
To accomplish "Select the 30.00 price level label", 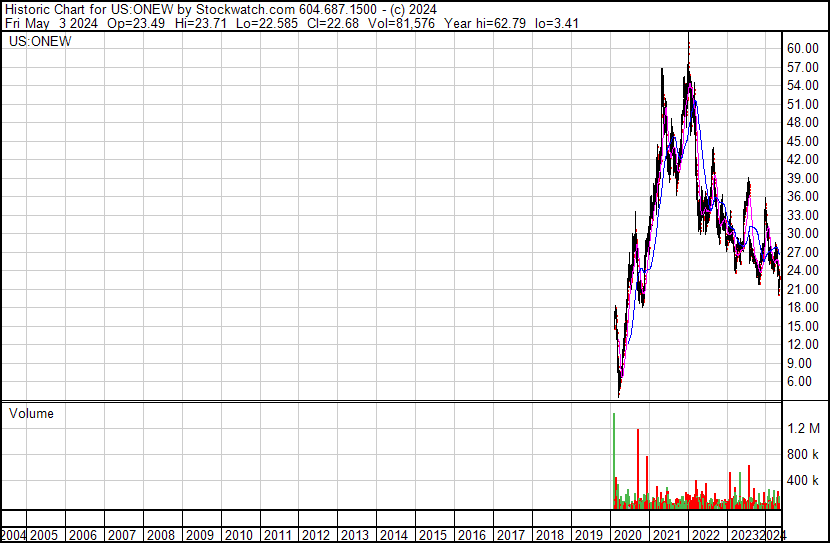I will (x=803, y=233).
